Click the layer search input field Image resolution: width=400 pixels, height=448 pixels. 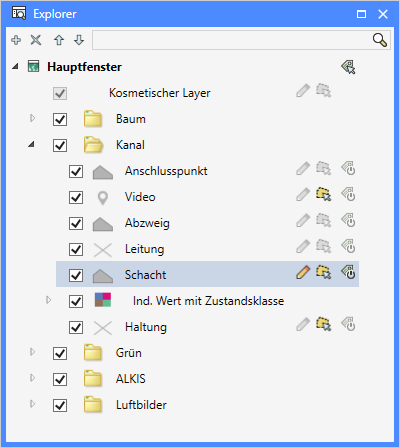[x=232, y=40]
